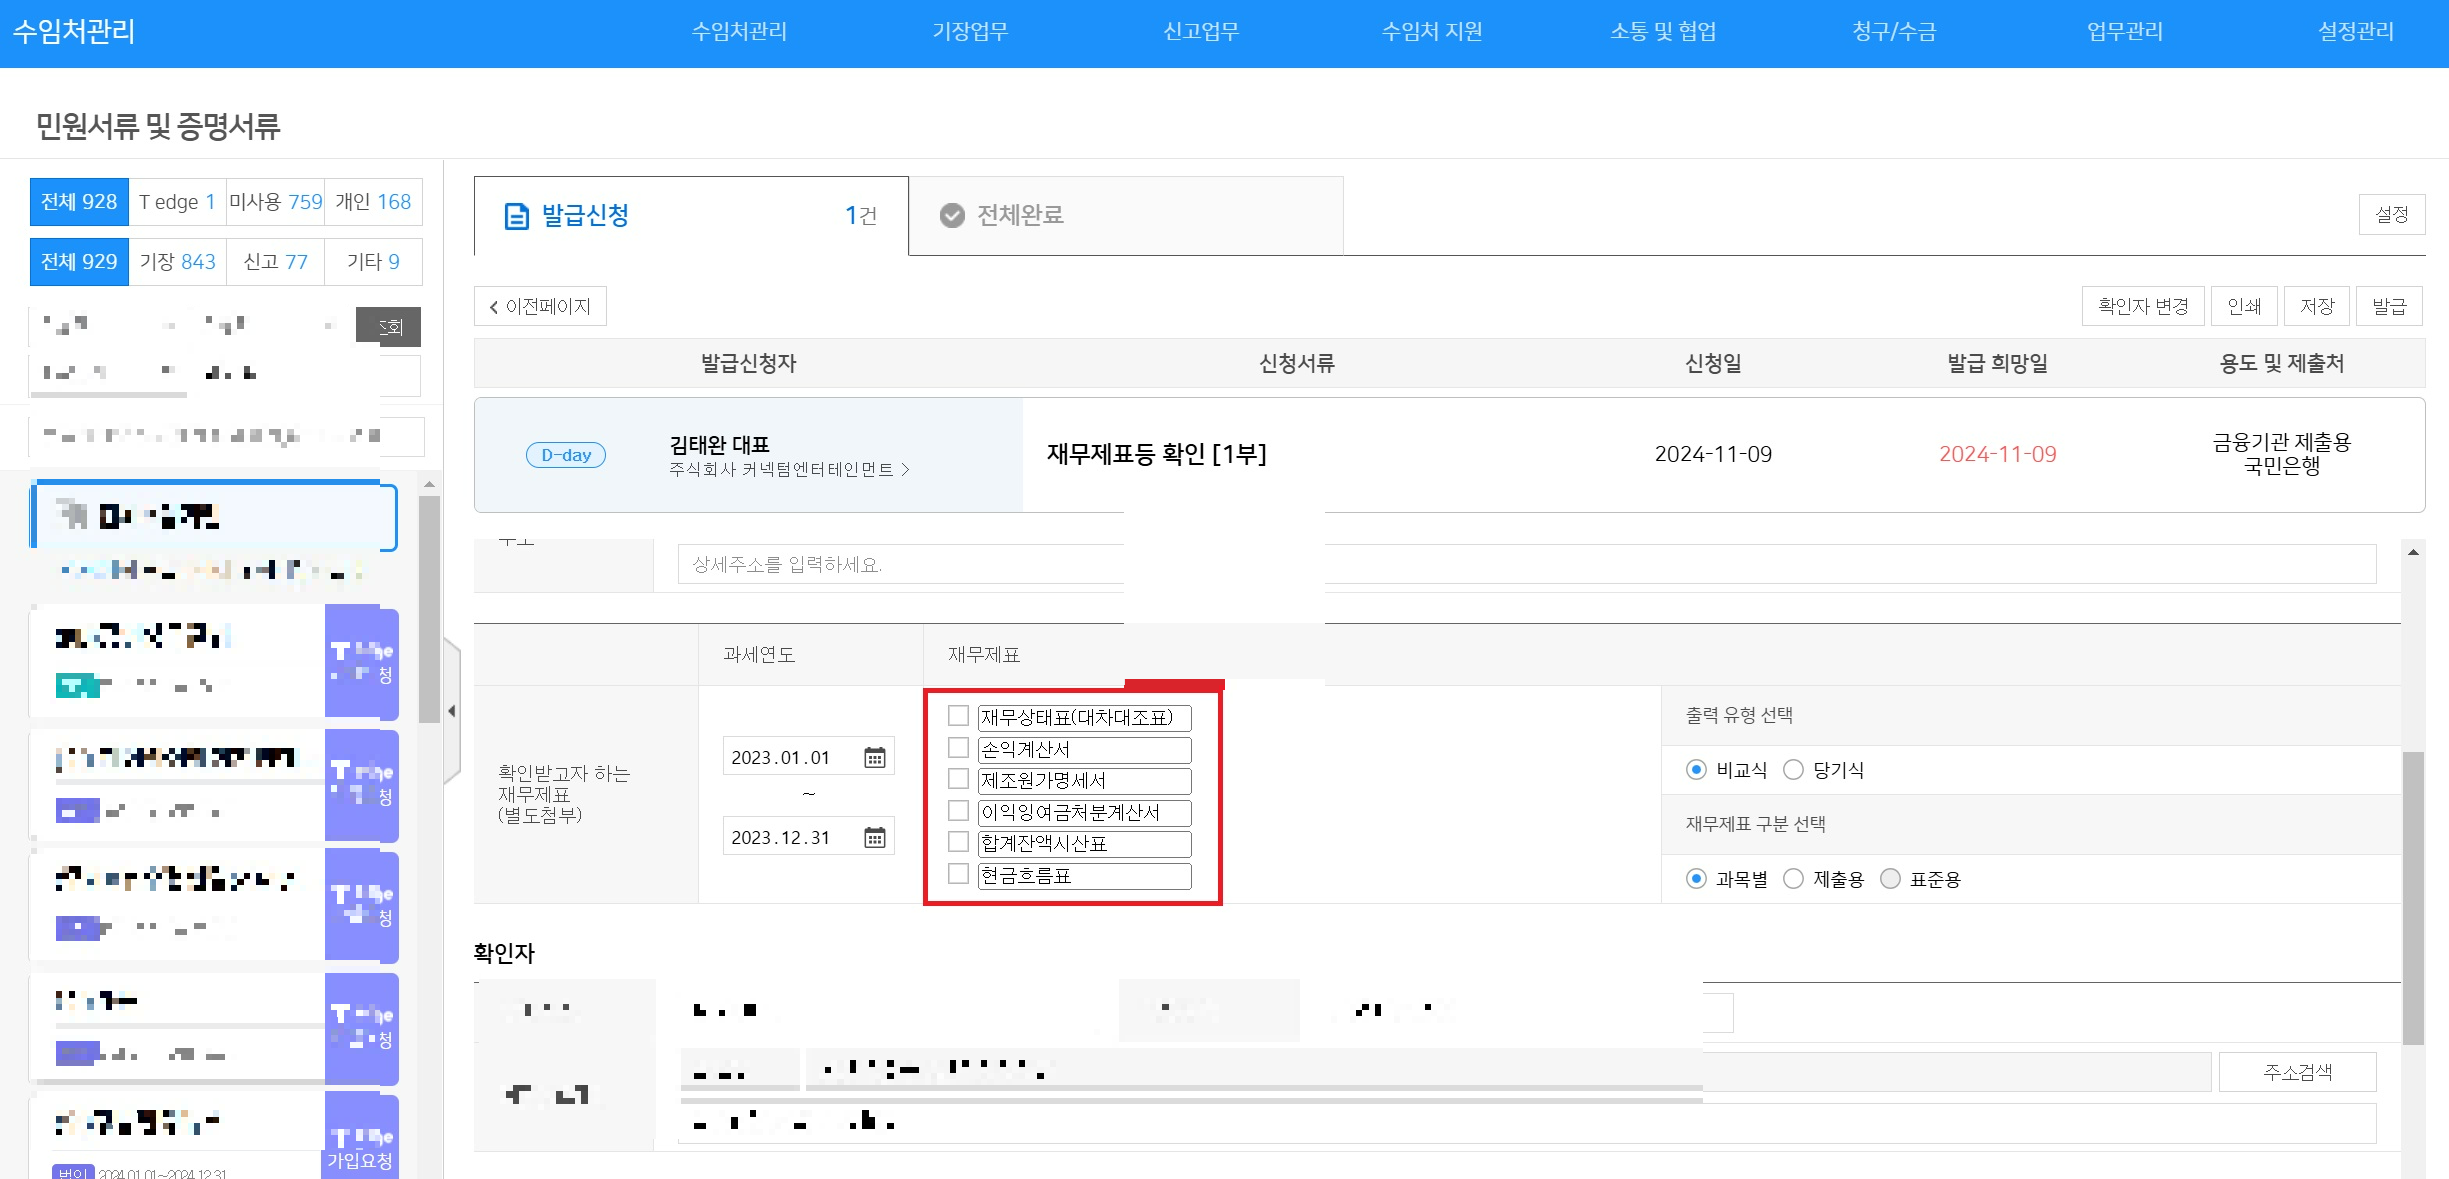Check 이익잉여금처분계산서 checkbox
The image size is (2449, 1179).
[x=958, y=811]
